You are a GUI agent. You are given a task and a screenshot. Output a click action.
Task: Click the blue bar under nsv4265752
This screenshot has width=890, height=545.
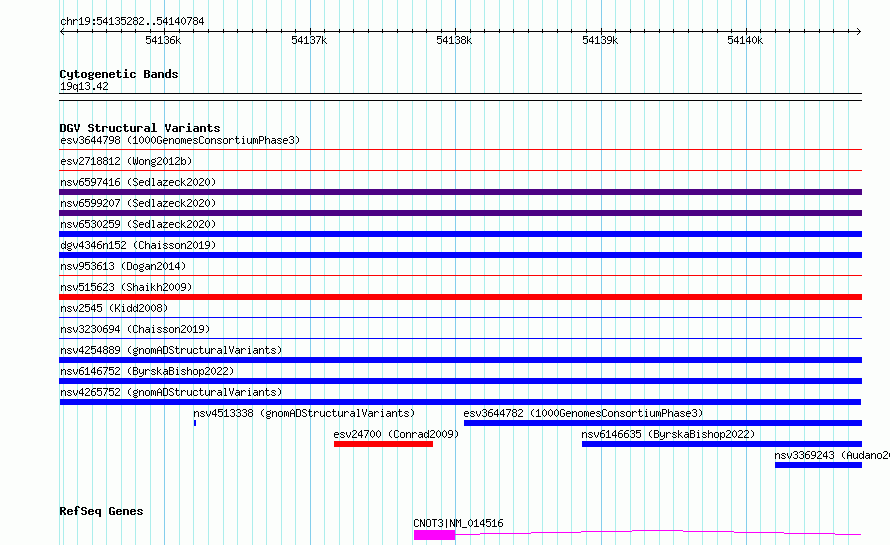coord(460,402)
